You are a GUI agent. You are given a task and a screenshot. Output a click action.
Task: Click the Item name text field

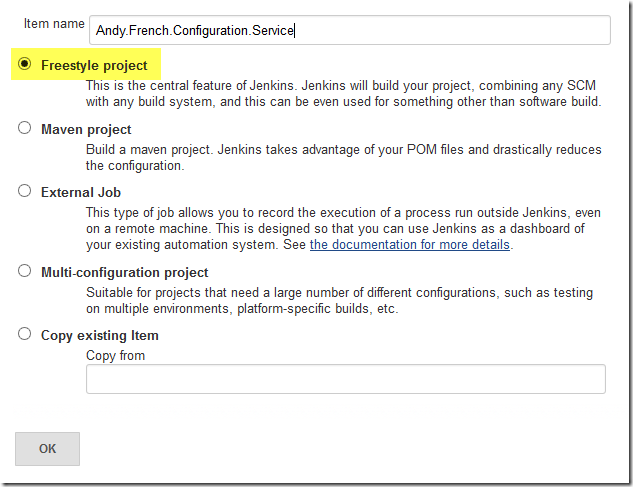349,30
